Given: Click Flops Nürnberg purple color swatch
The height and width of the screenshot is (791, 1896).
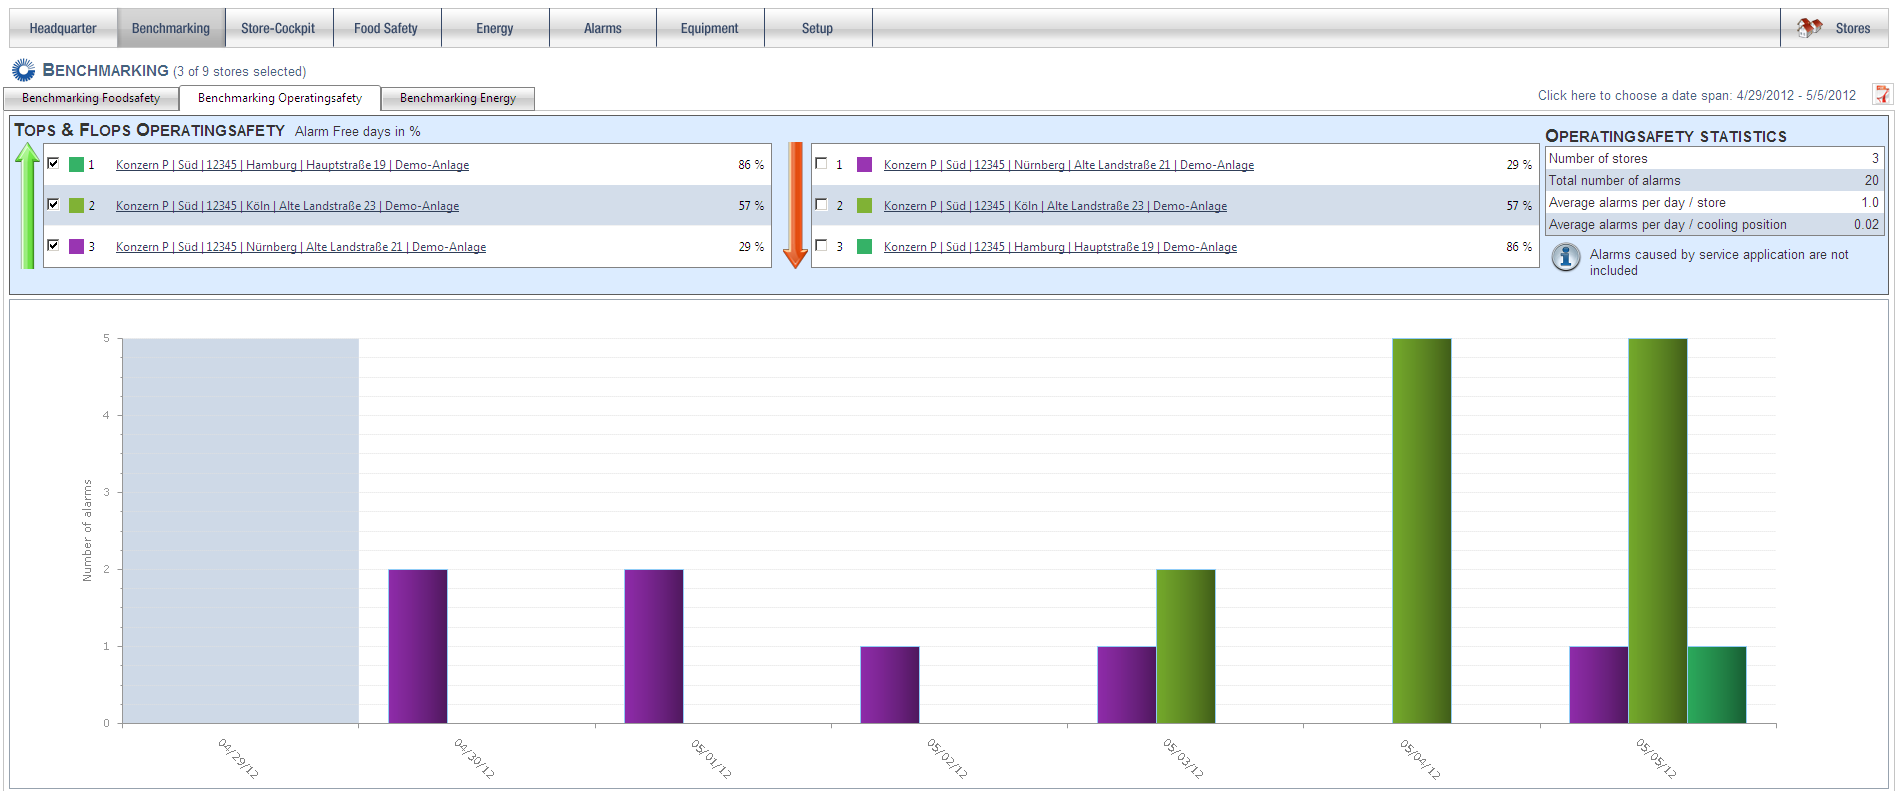Looking at the screenshot, I should pos(864,164).
